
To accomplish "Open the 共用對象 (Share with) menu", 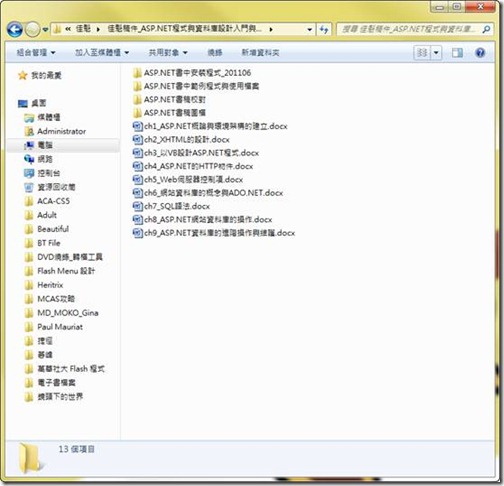I will pyautogui.click(x=168, y=52).
